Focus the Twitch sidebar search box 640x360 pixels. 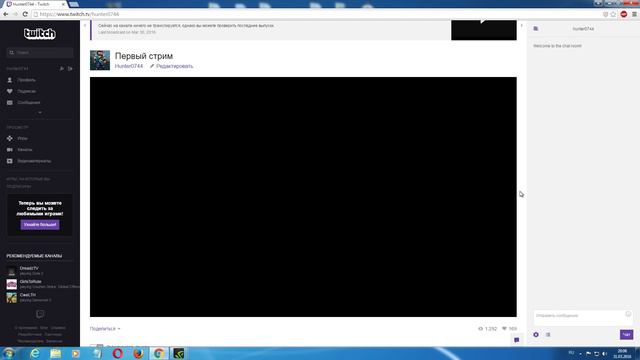[40, 53]
